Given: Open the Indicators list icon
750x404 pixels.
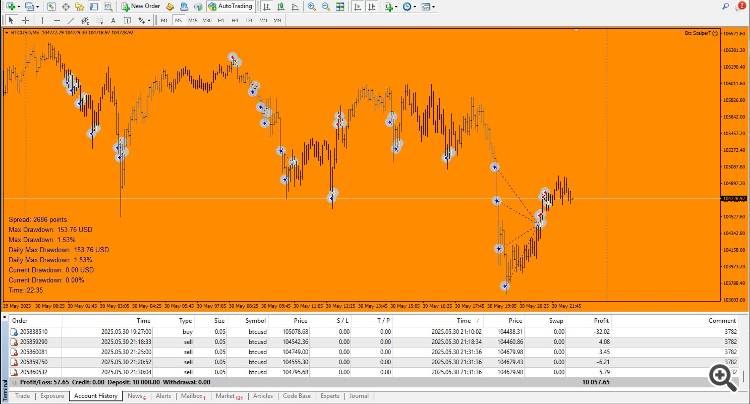Looking at the screenshot, I should [389, 7].
